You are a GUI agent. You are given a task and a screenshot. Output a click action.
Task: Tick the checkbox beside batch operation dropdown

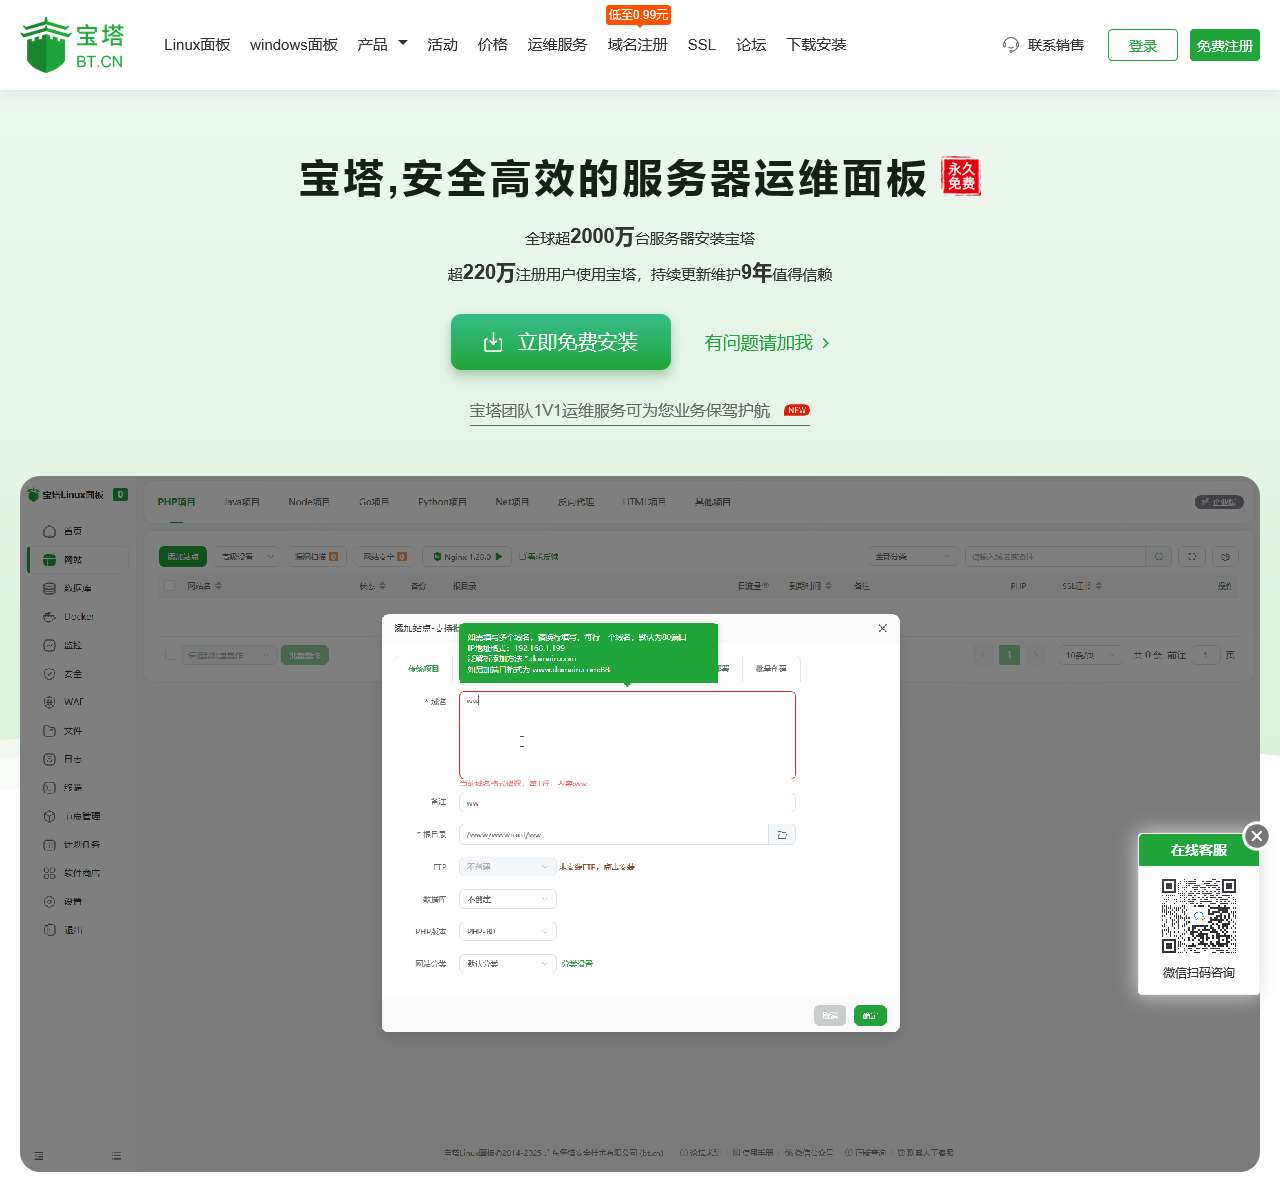point(170,655)
